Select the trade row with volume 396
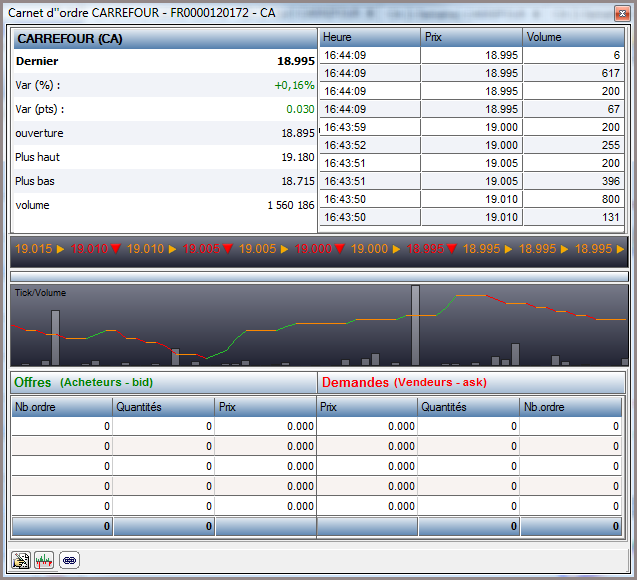This screenshot has height=580, width=637. 472,181
